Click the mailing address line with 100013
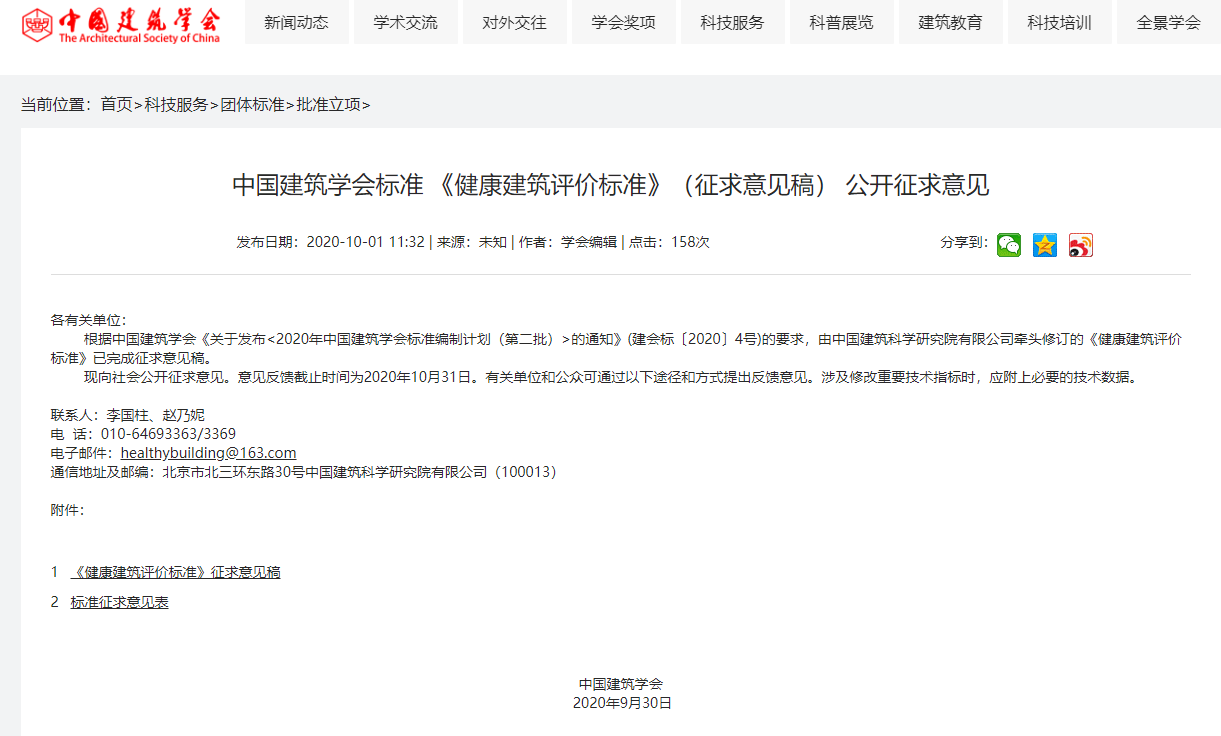The width and height of the screenshot is (1221, 736). tap(304, 472)
